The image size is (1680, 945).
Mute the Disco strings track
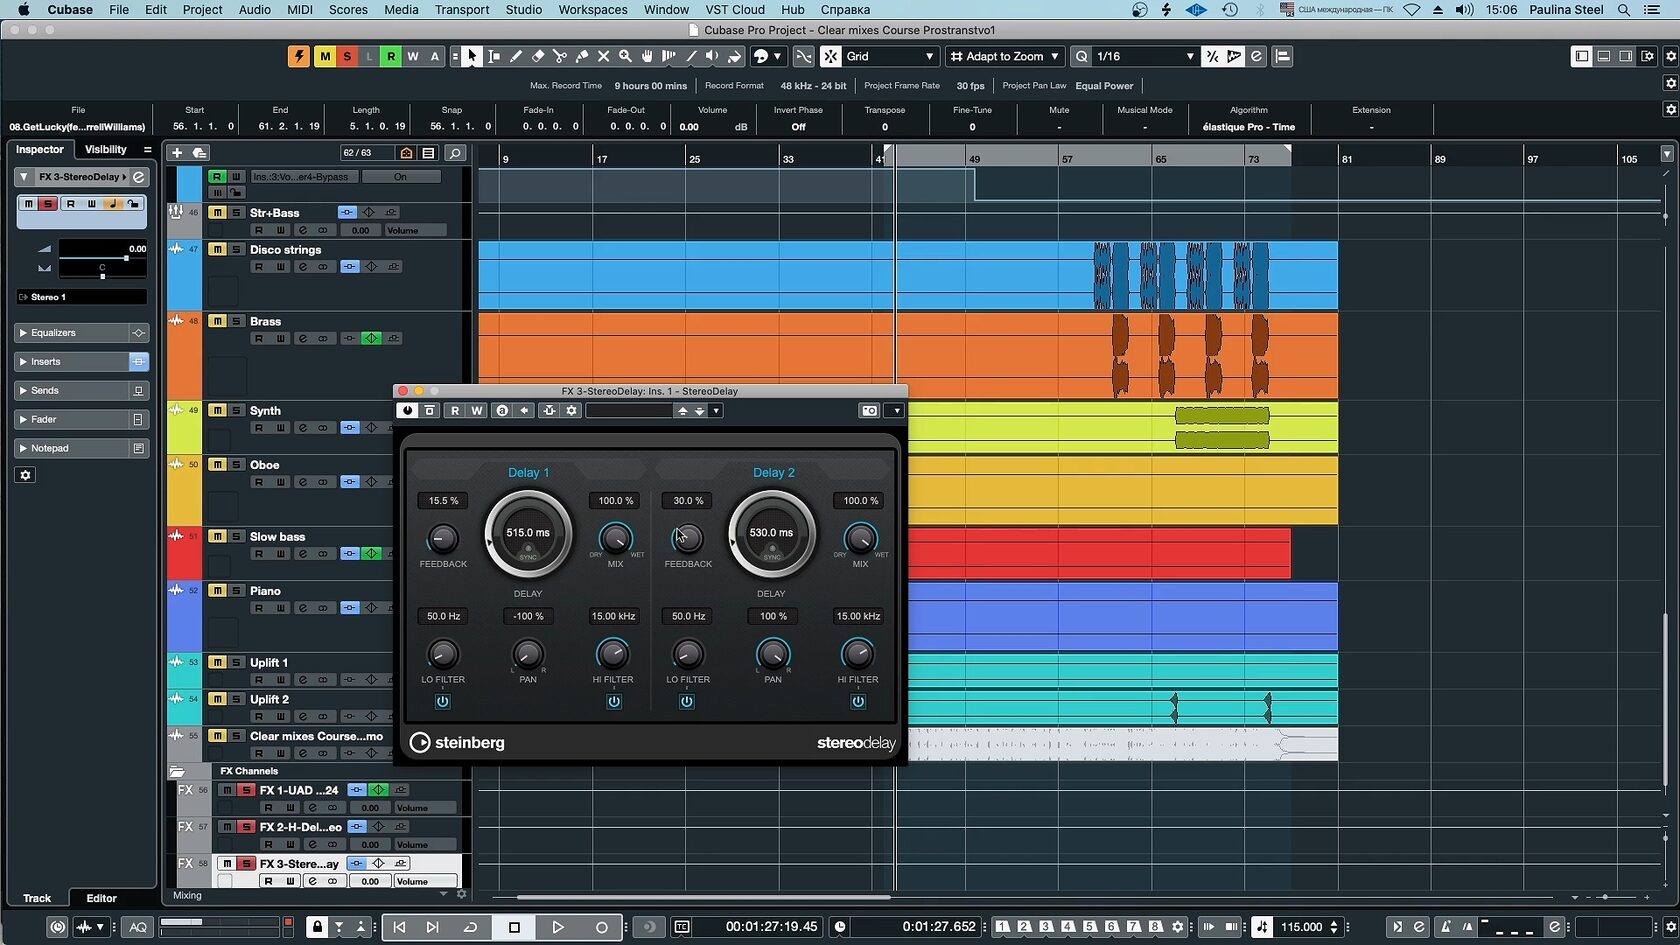217,250
